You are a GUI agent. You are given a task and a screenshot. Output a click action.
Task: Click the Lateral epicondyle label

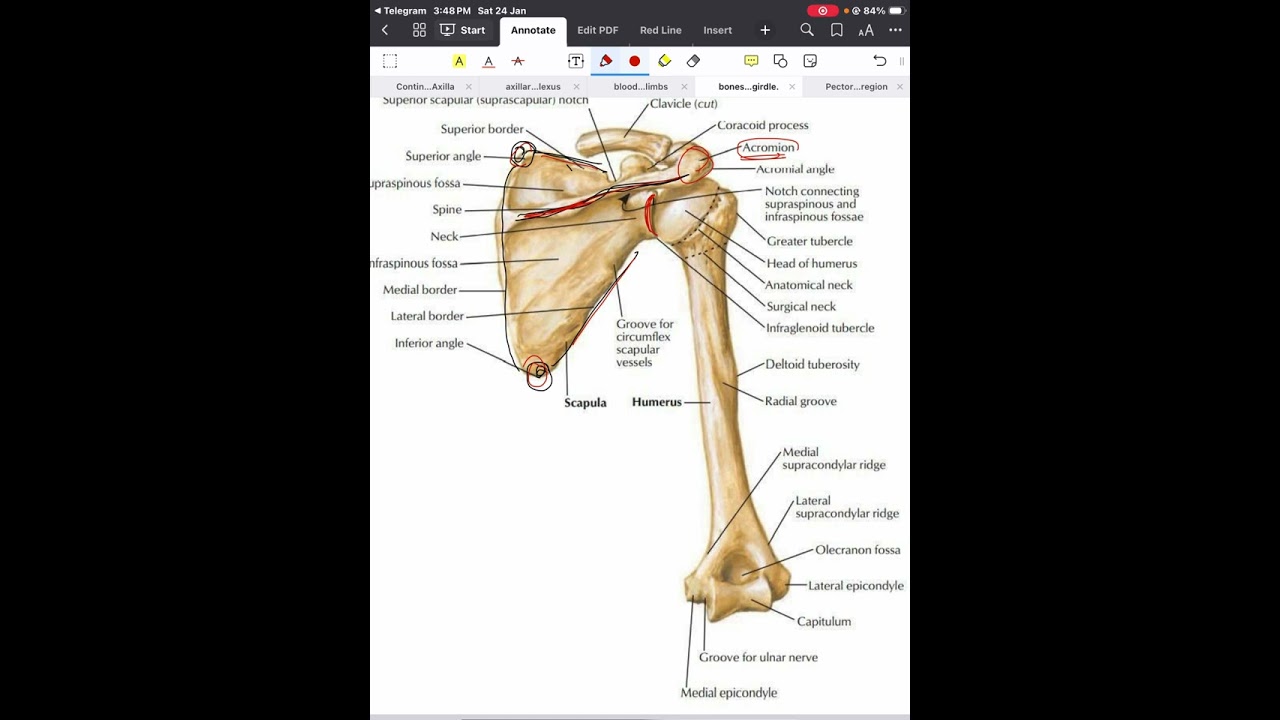[856, 586]
